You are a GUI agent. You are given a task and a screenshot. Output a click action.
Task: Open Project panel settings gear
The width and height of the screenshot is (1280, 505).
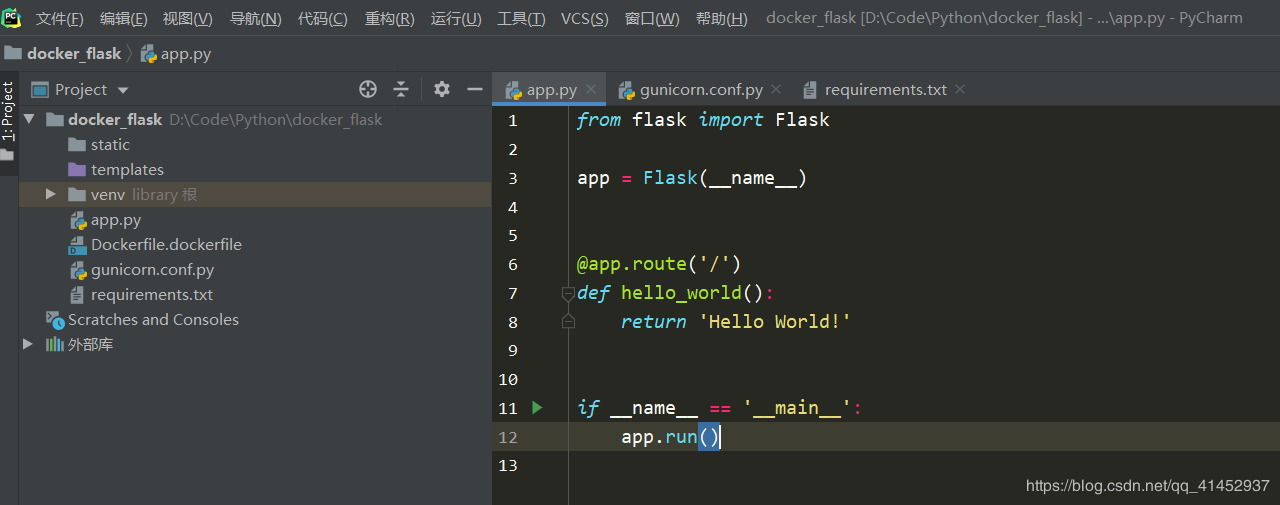(442, 89)
